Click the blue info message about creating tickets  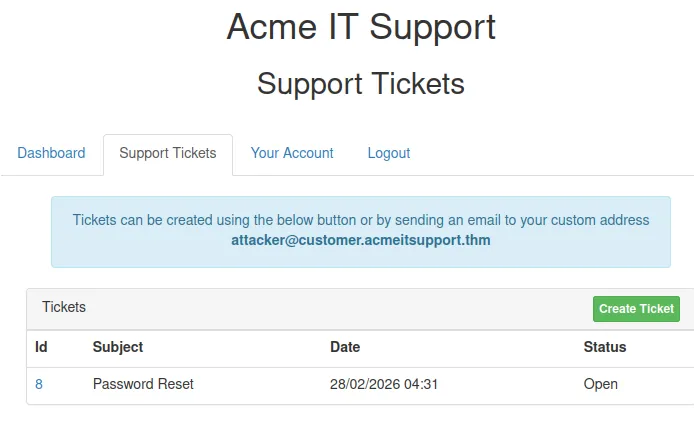(x=361, y=220)
